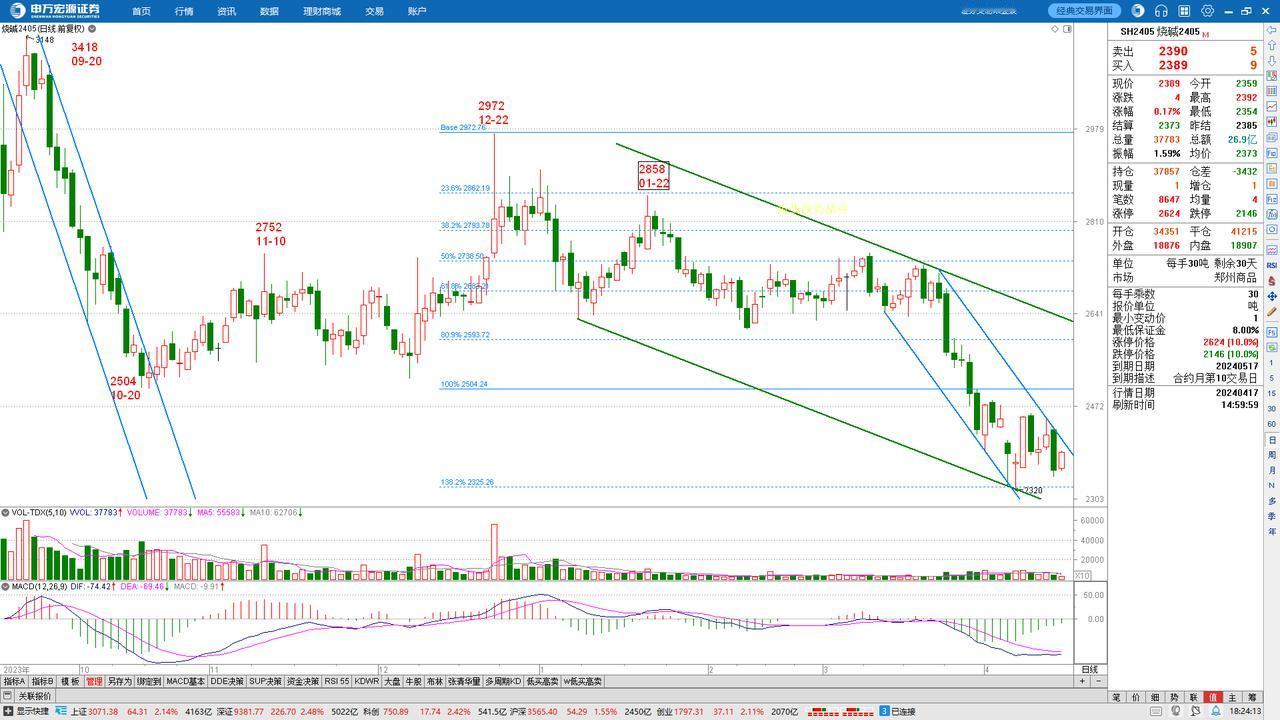Switch to the 笔 tick tab

[x=1117, y=697]
